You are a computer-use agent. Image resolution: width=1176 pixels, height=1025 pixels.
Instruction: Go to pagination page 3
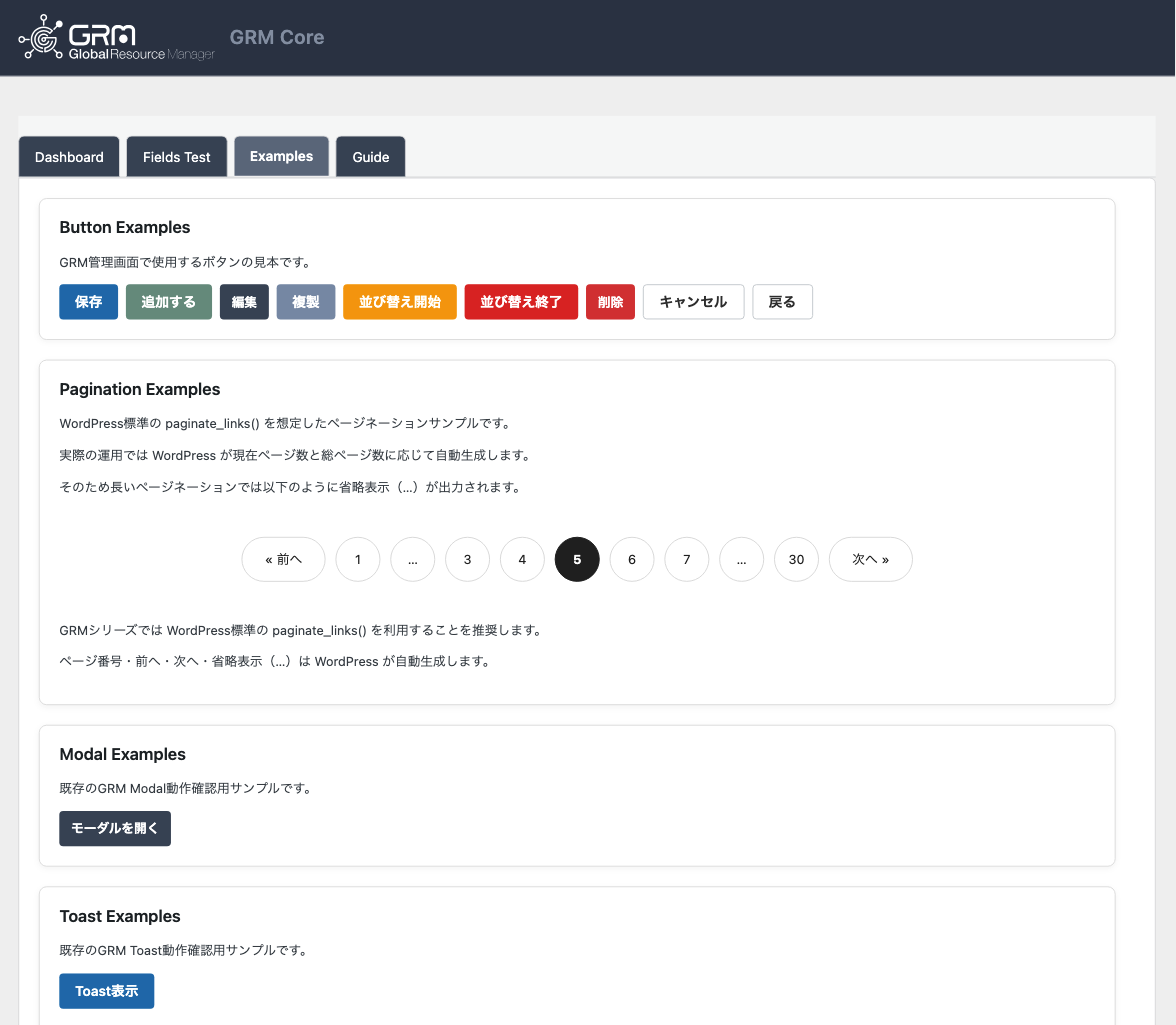(x=467, y=559)
